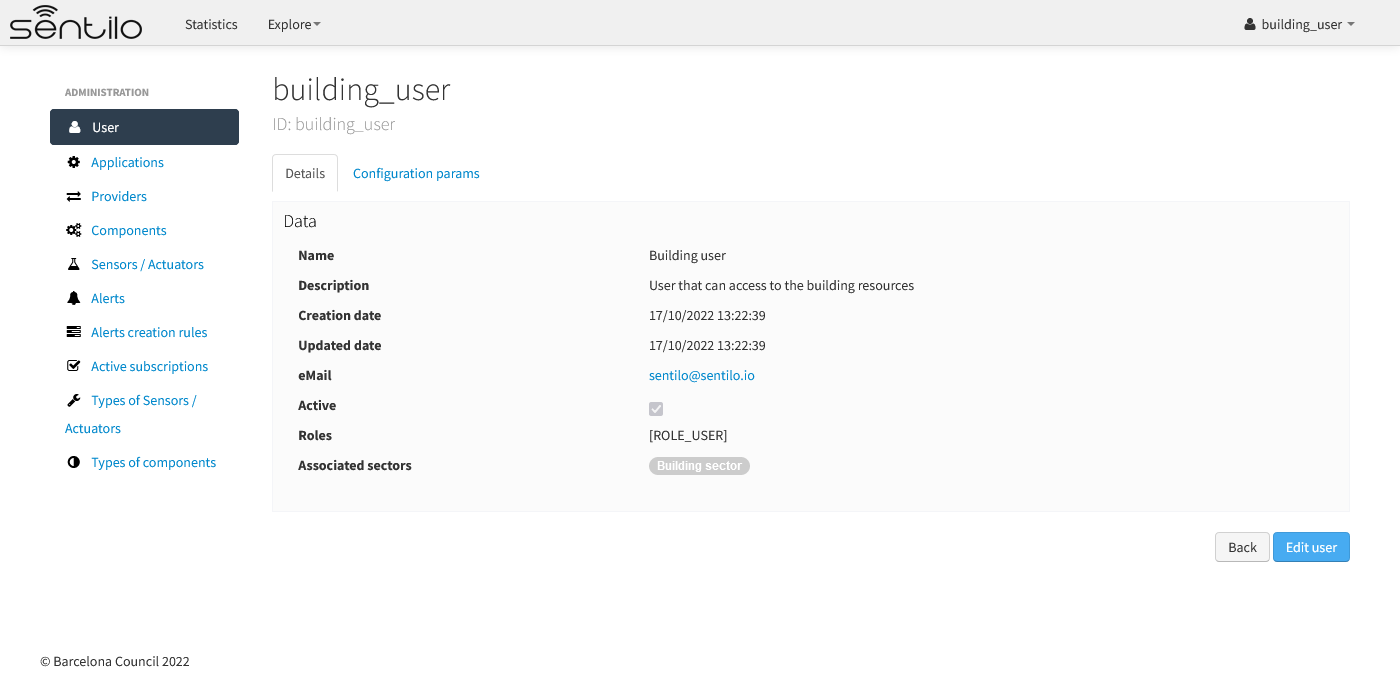The width and height of the screenshot is (1400, 700).
Task: Click the half-circle icon beside Types of components
Action: tap(73, 462)
